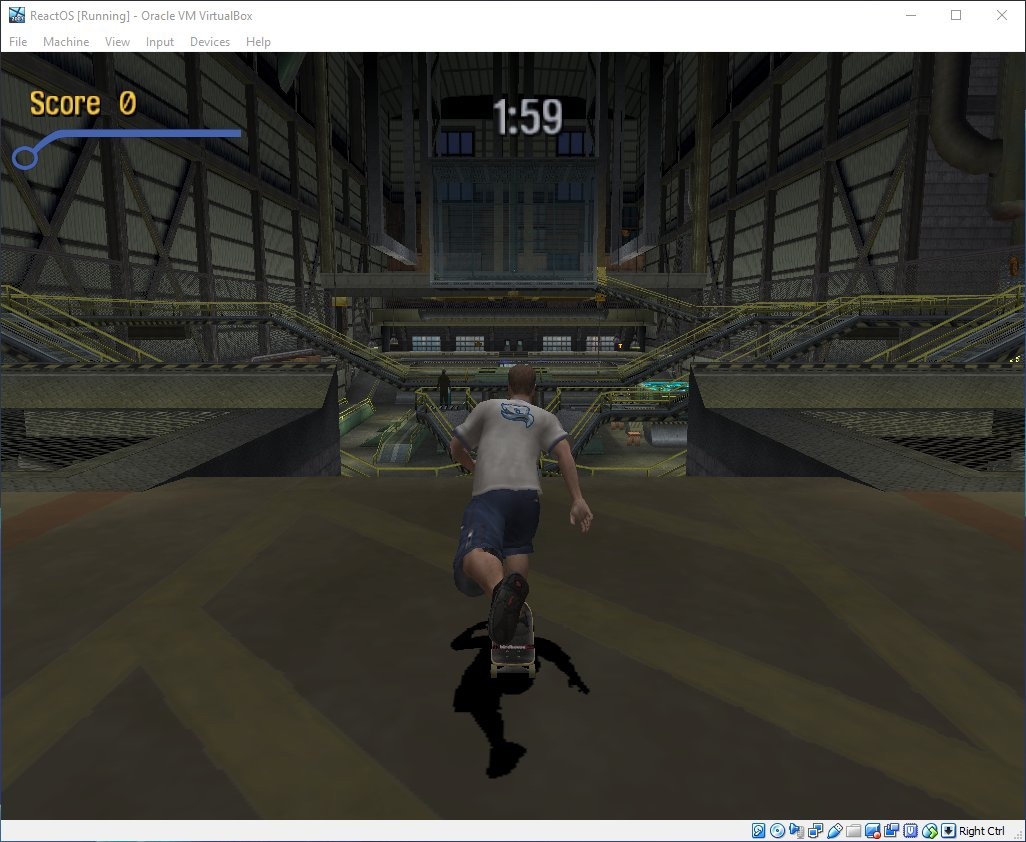Click the keyboard capture arrow icon
Screen dimensions: 1026x842
pyautogui.click(x=948, y=831)
